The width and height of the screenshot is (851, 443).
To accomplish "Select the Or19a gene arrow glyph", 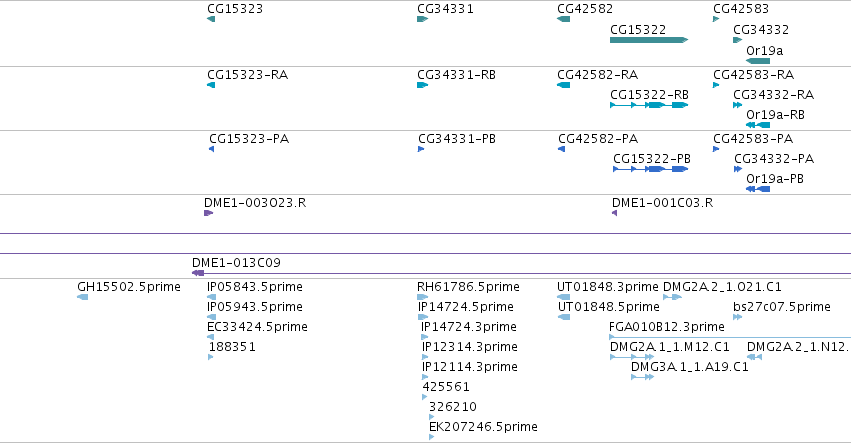I will (x=758, y=61).
